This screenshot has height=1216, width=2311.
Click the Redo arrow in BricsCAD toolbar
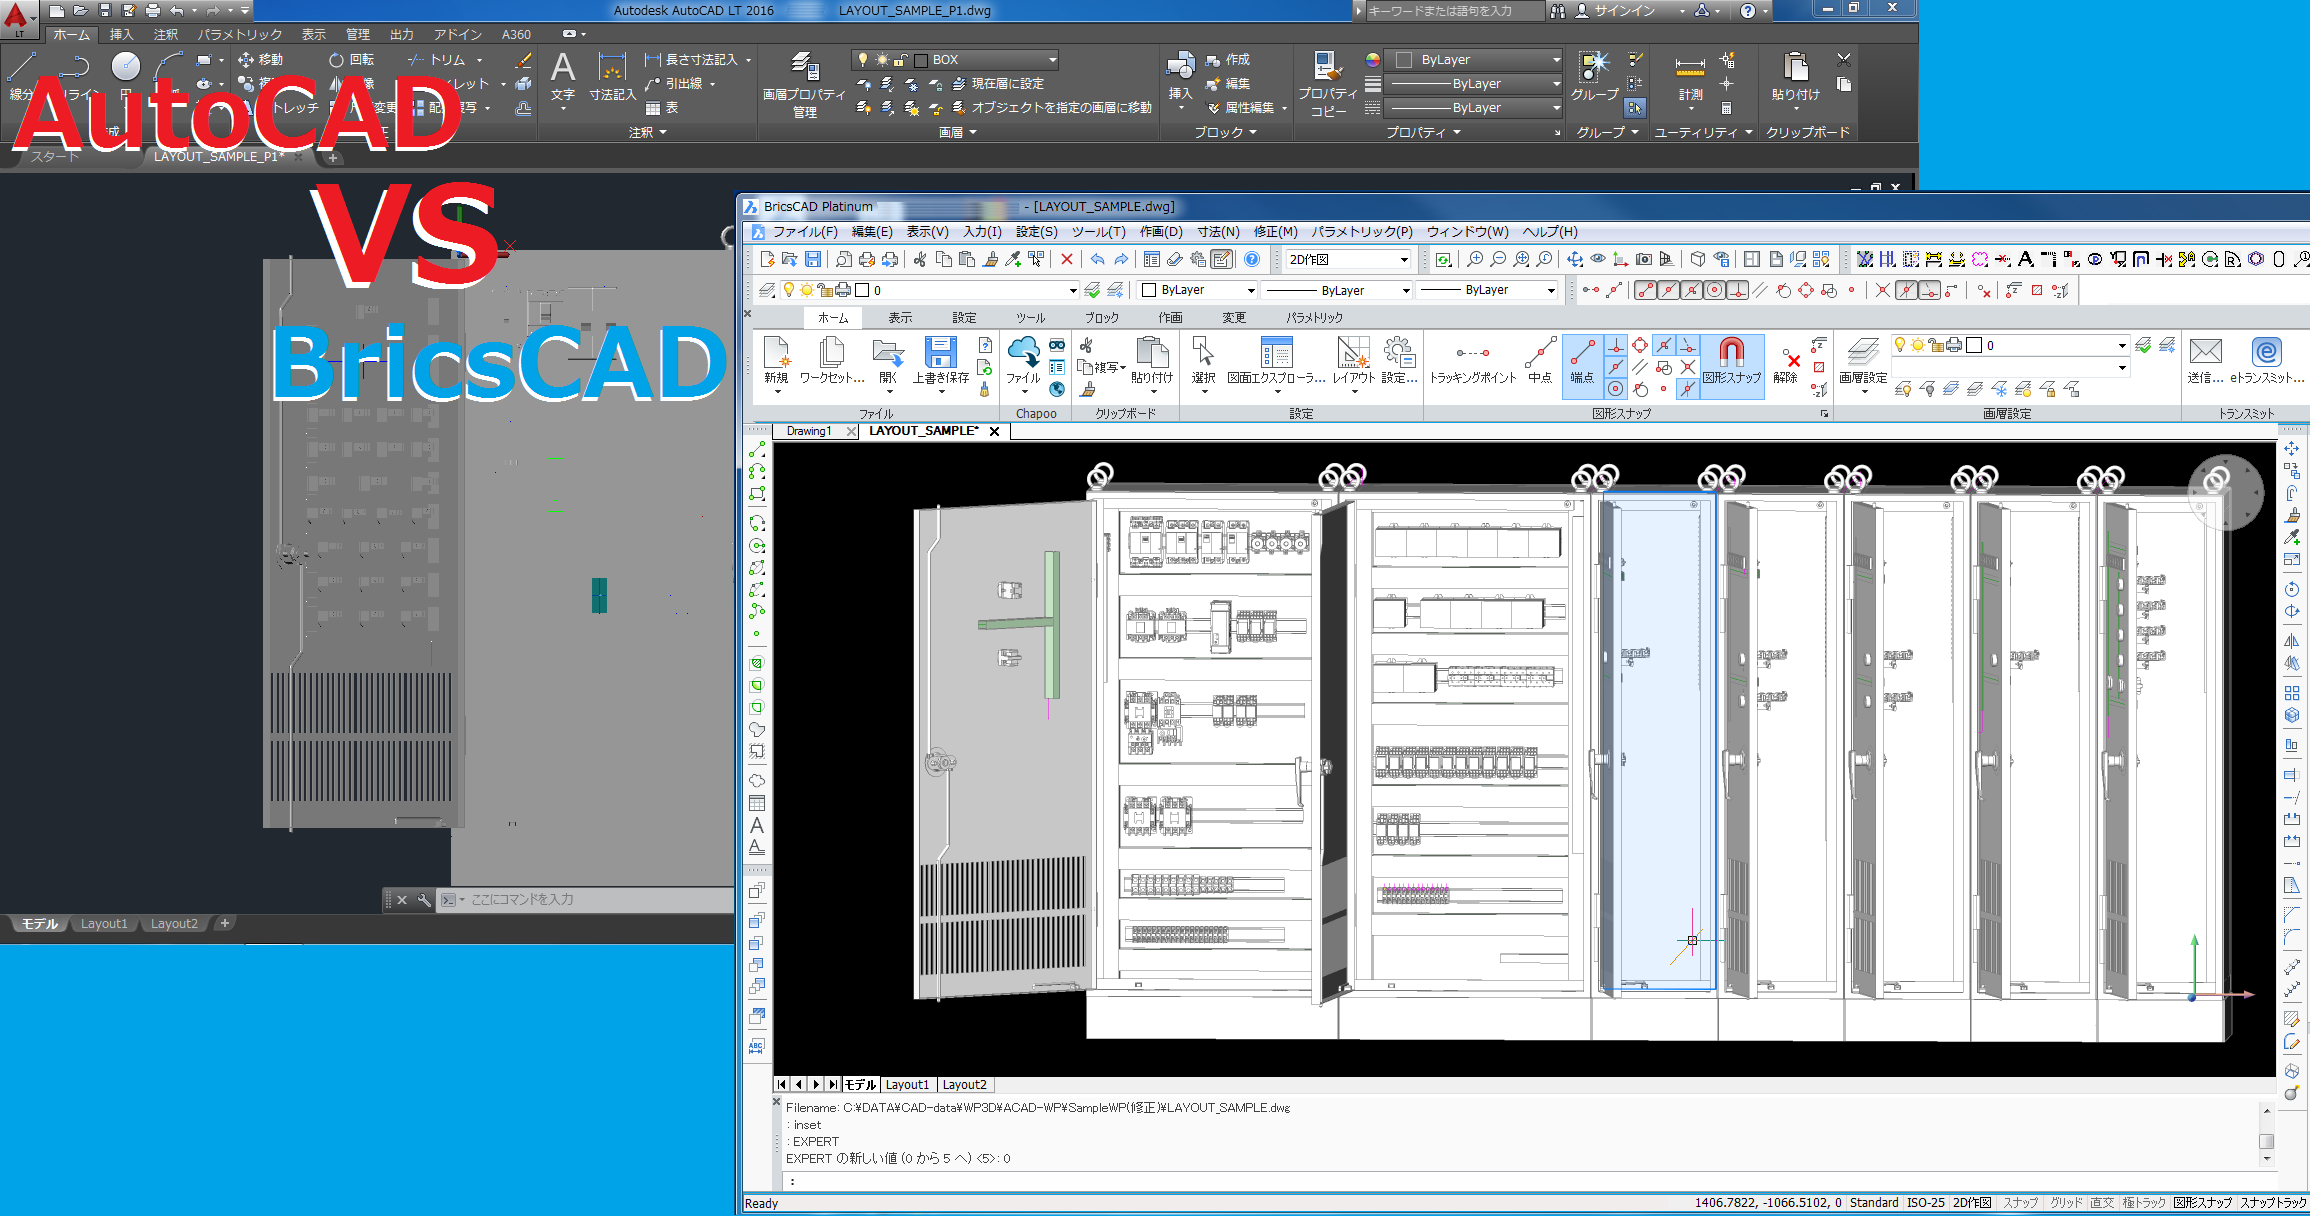(x=1121, y=260)
